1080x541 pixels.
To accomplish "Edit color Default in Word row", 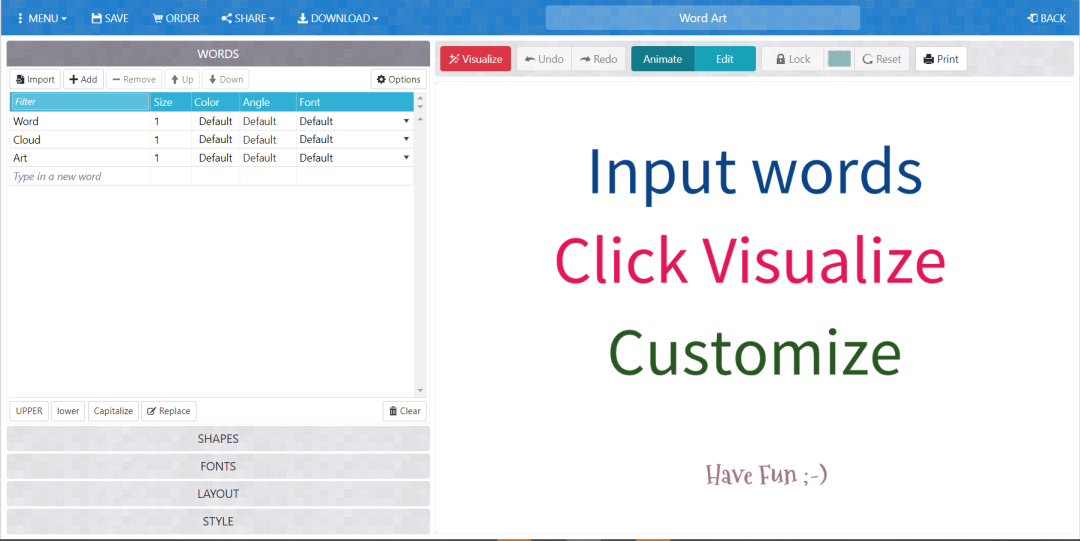I will (x=216, y=121).
